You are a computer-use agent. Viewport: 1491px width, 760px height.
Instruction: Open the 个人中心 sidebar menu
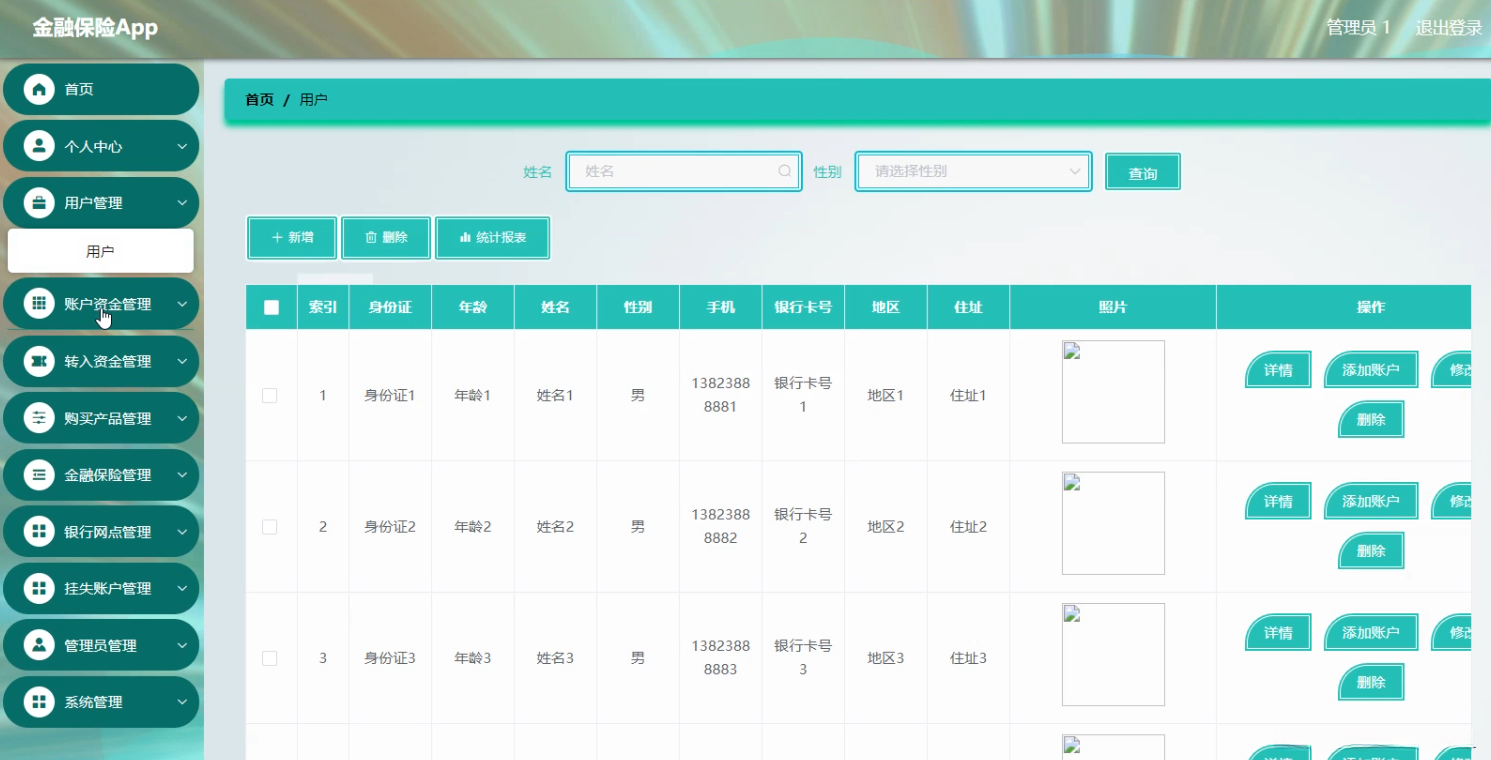tap(101, 146)
